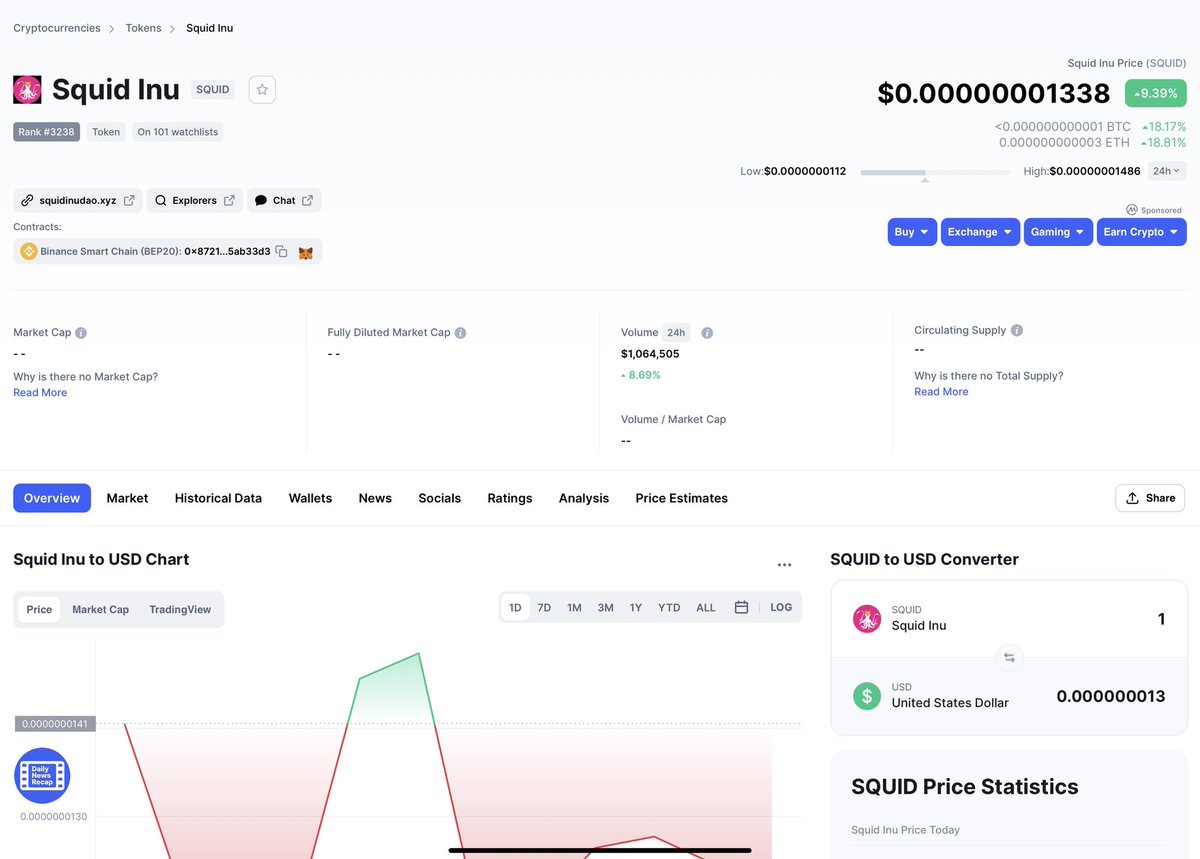Image resolution: width=1200 pixels, height=859 pixels.
Task: Switch to the Wallets tab
Action: click(310, 498)
